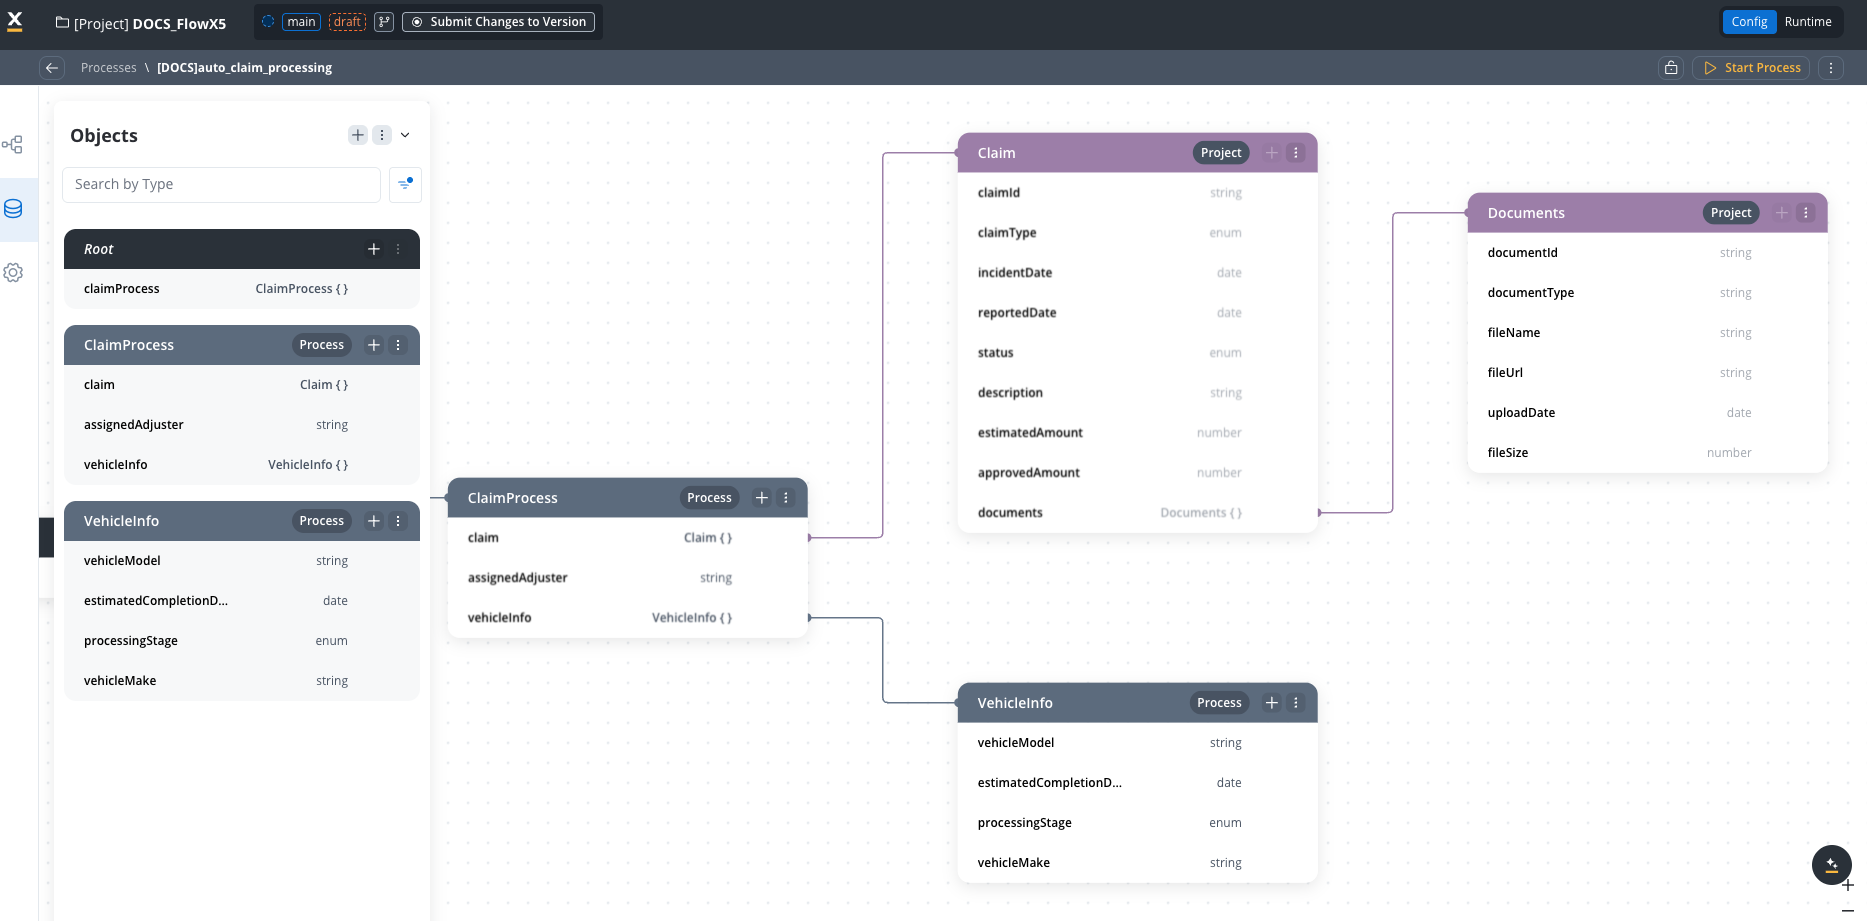The height and width of the screenshot is (921, 1867).
Task: Open ClaimProcess three-dot menu in Objects panel
Action: [398, 345]
